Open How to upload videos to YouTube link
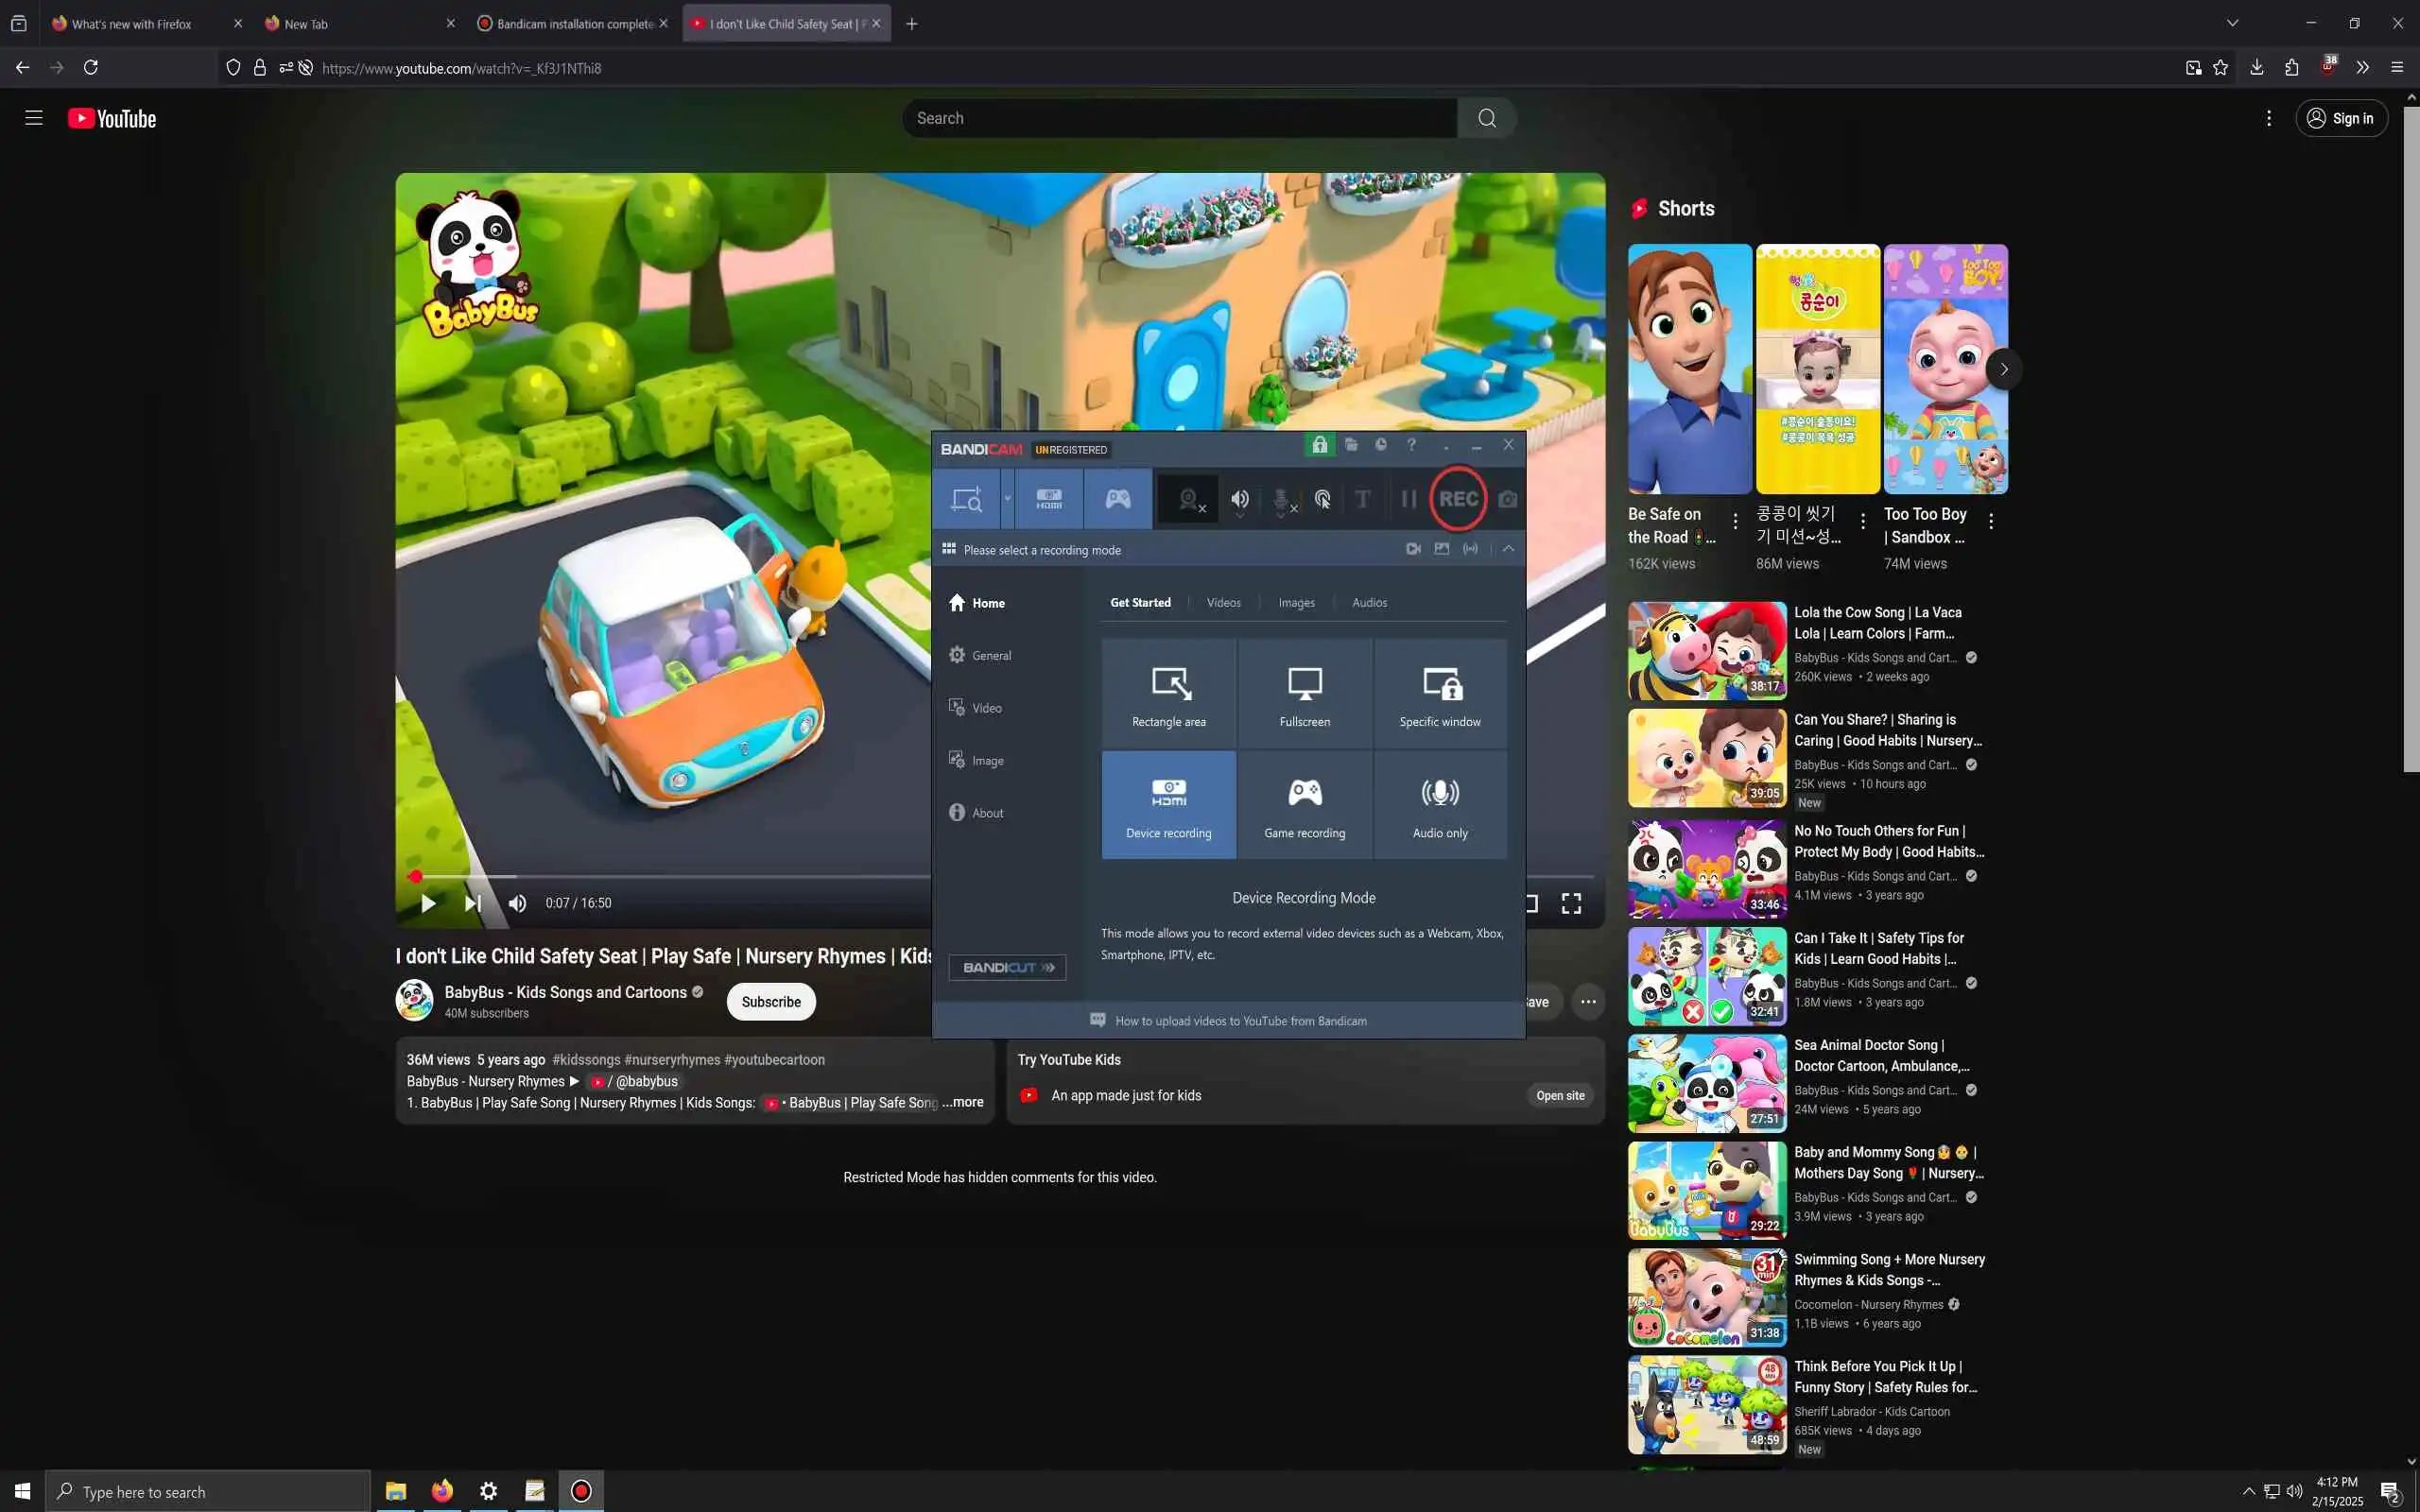Image resolution: width=2420 pixels, height=1512 pixels. [1240, 1021]
